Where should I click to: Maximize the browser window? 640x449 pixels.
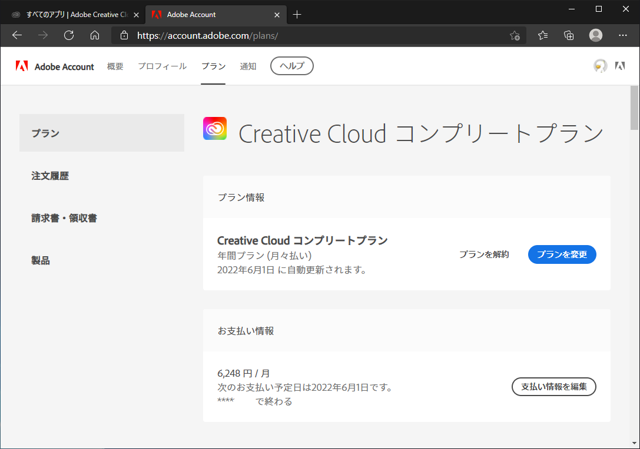pyautogui.click(x=598, y=9)
